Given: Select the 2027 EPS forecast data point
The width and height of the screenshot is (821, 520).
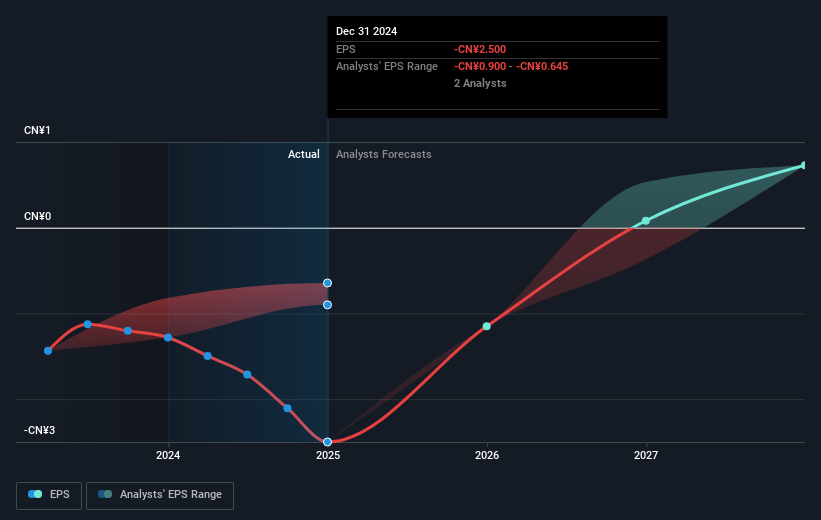Looking at the screenshot, I should pos(646,221).
